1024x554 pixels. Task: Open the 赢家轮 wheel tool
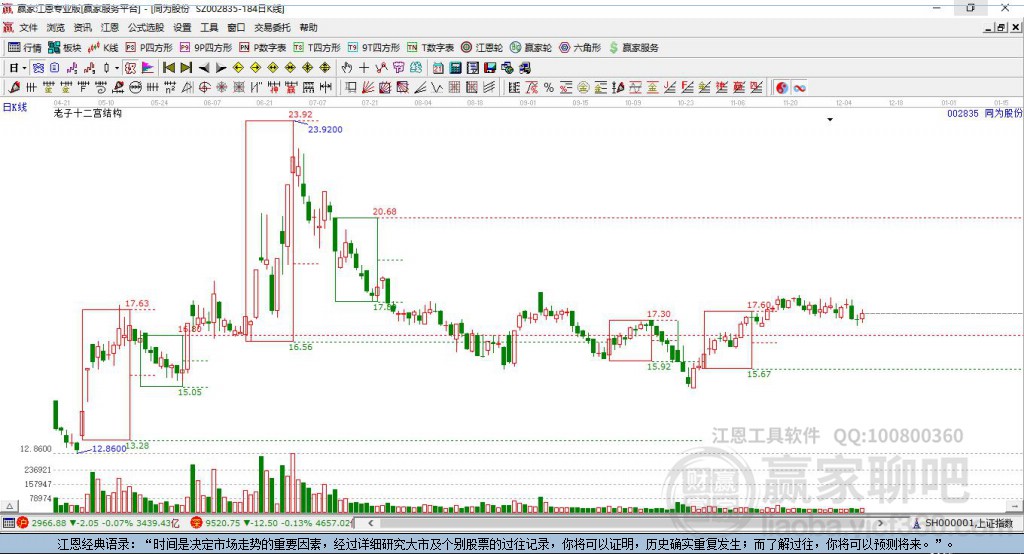[x=531, y=48]
